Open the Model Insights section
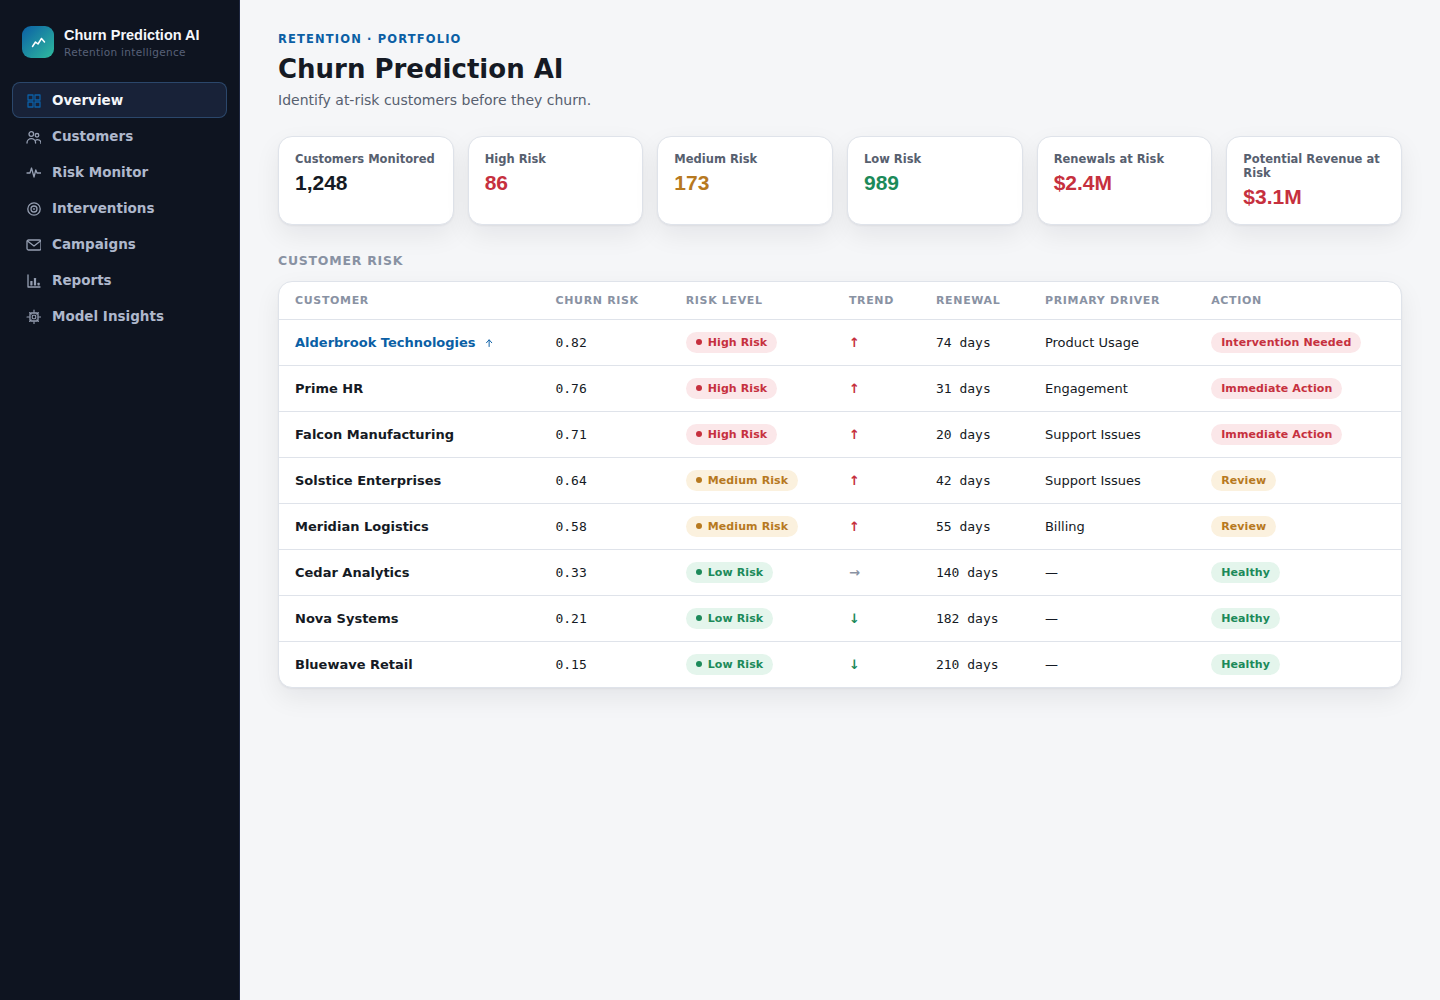The height and width of the screenshot is (1000, 1440). coord(119,316)
